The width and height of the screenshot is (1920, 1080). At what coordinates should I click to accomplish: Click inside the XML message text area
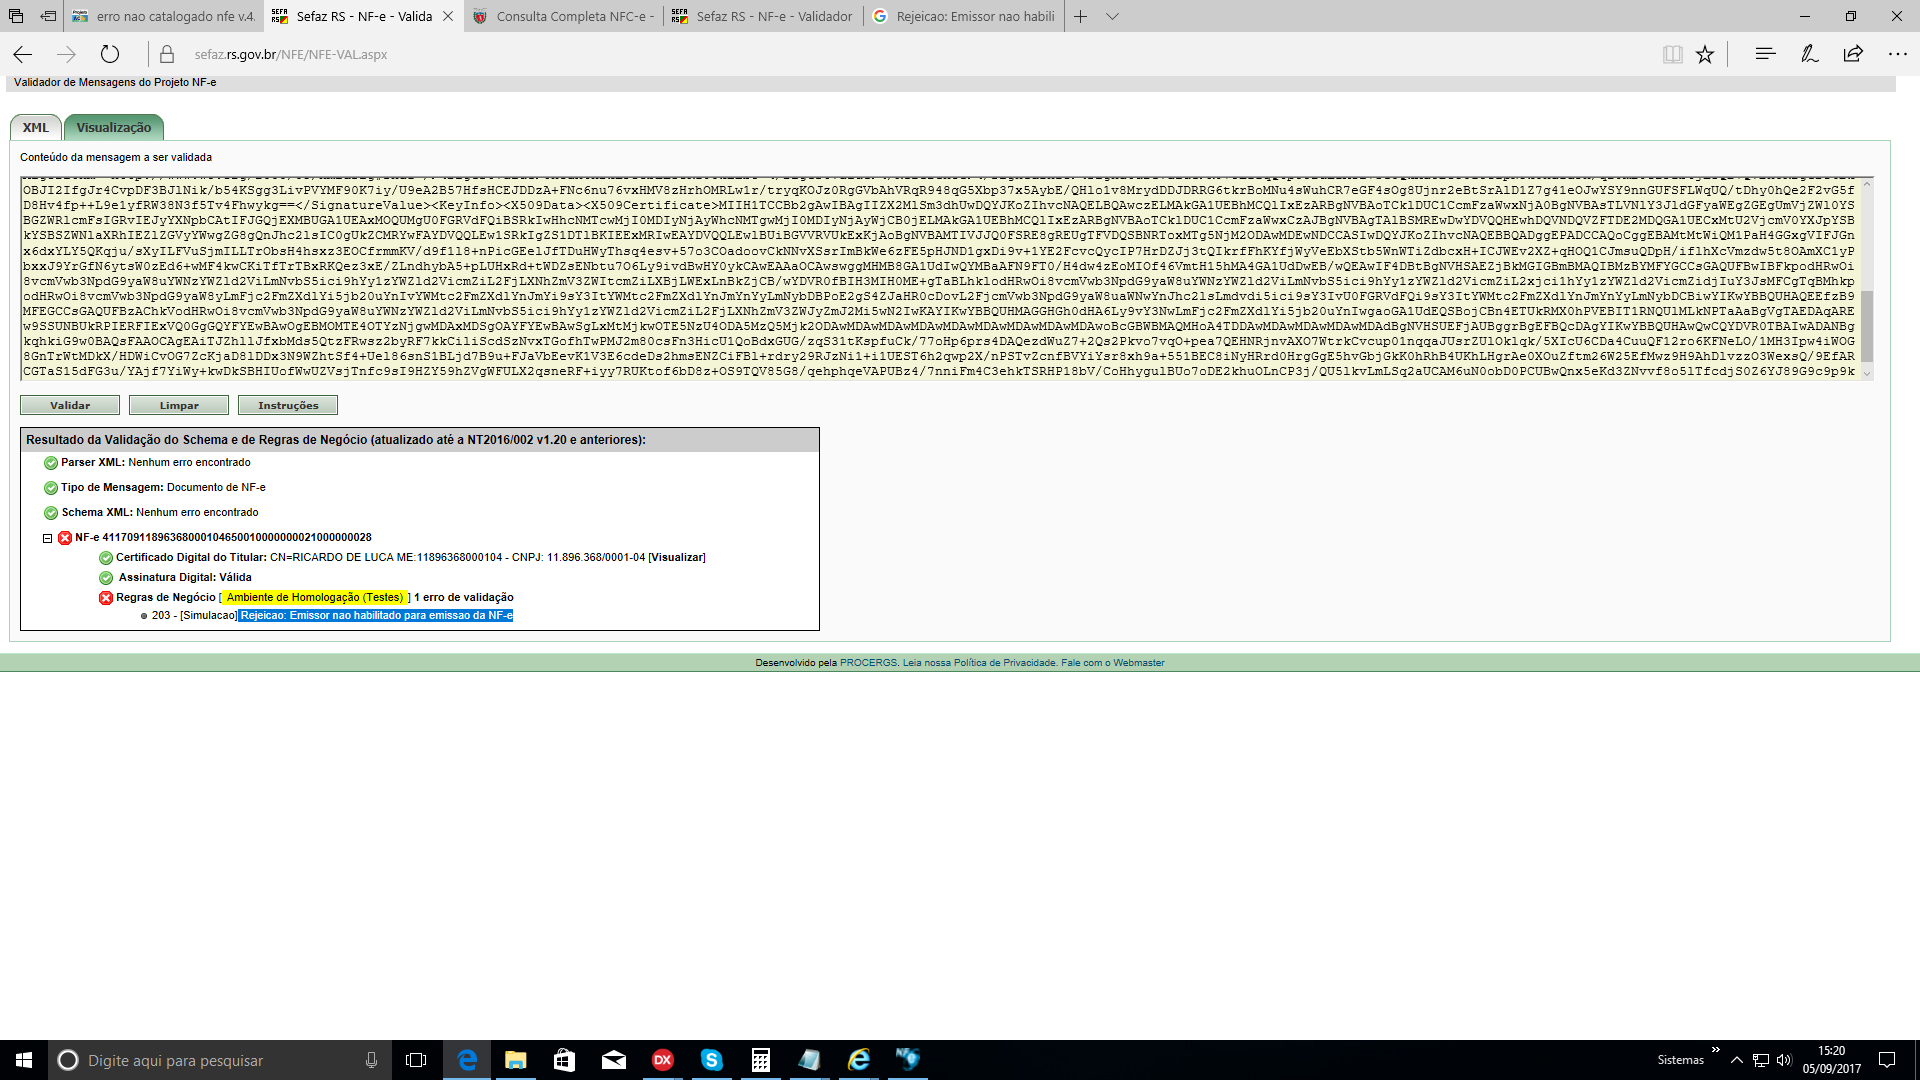coord(940,279)
